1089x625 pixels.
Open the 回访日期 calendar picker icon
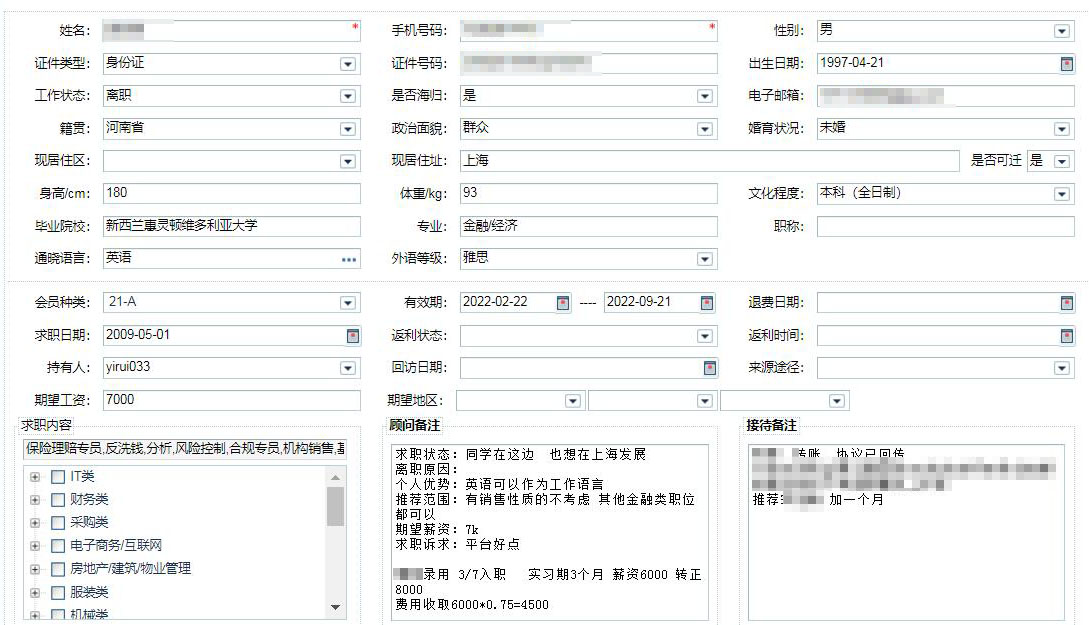(710, 368)
